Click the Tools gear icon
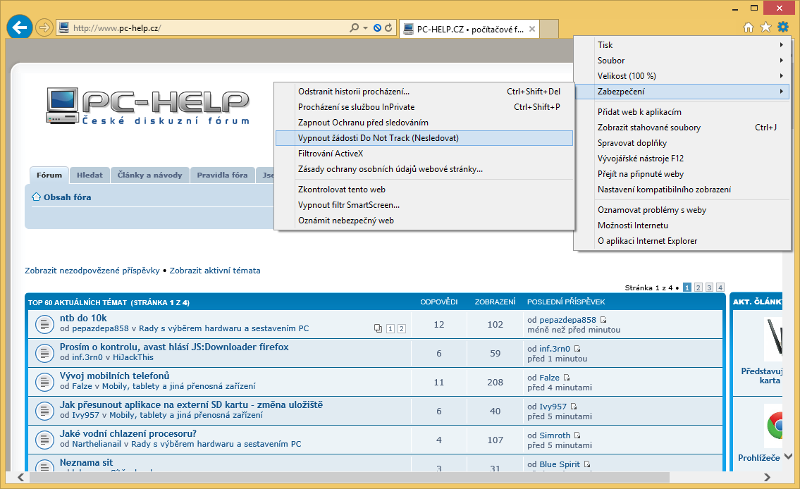 click(783, 28)
